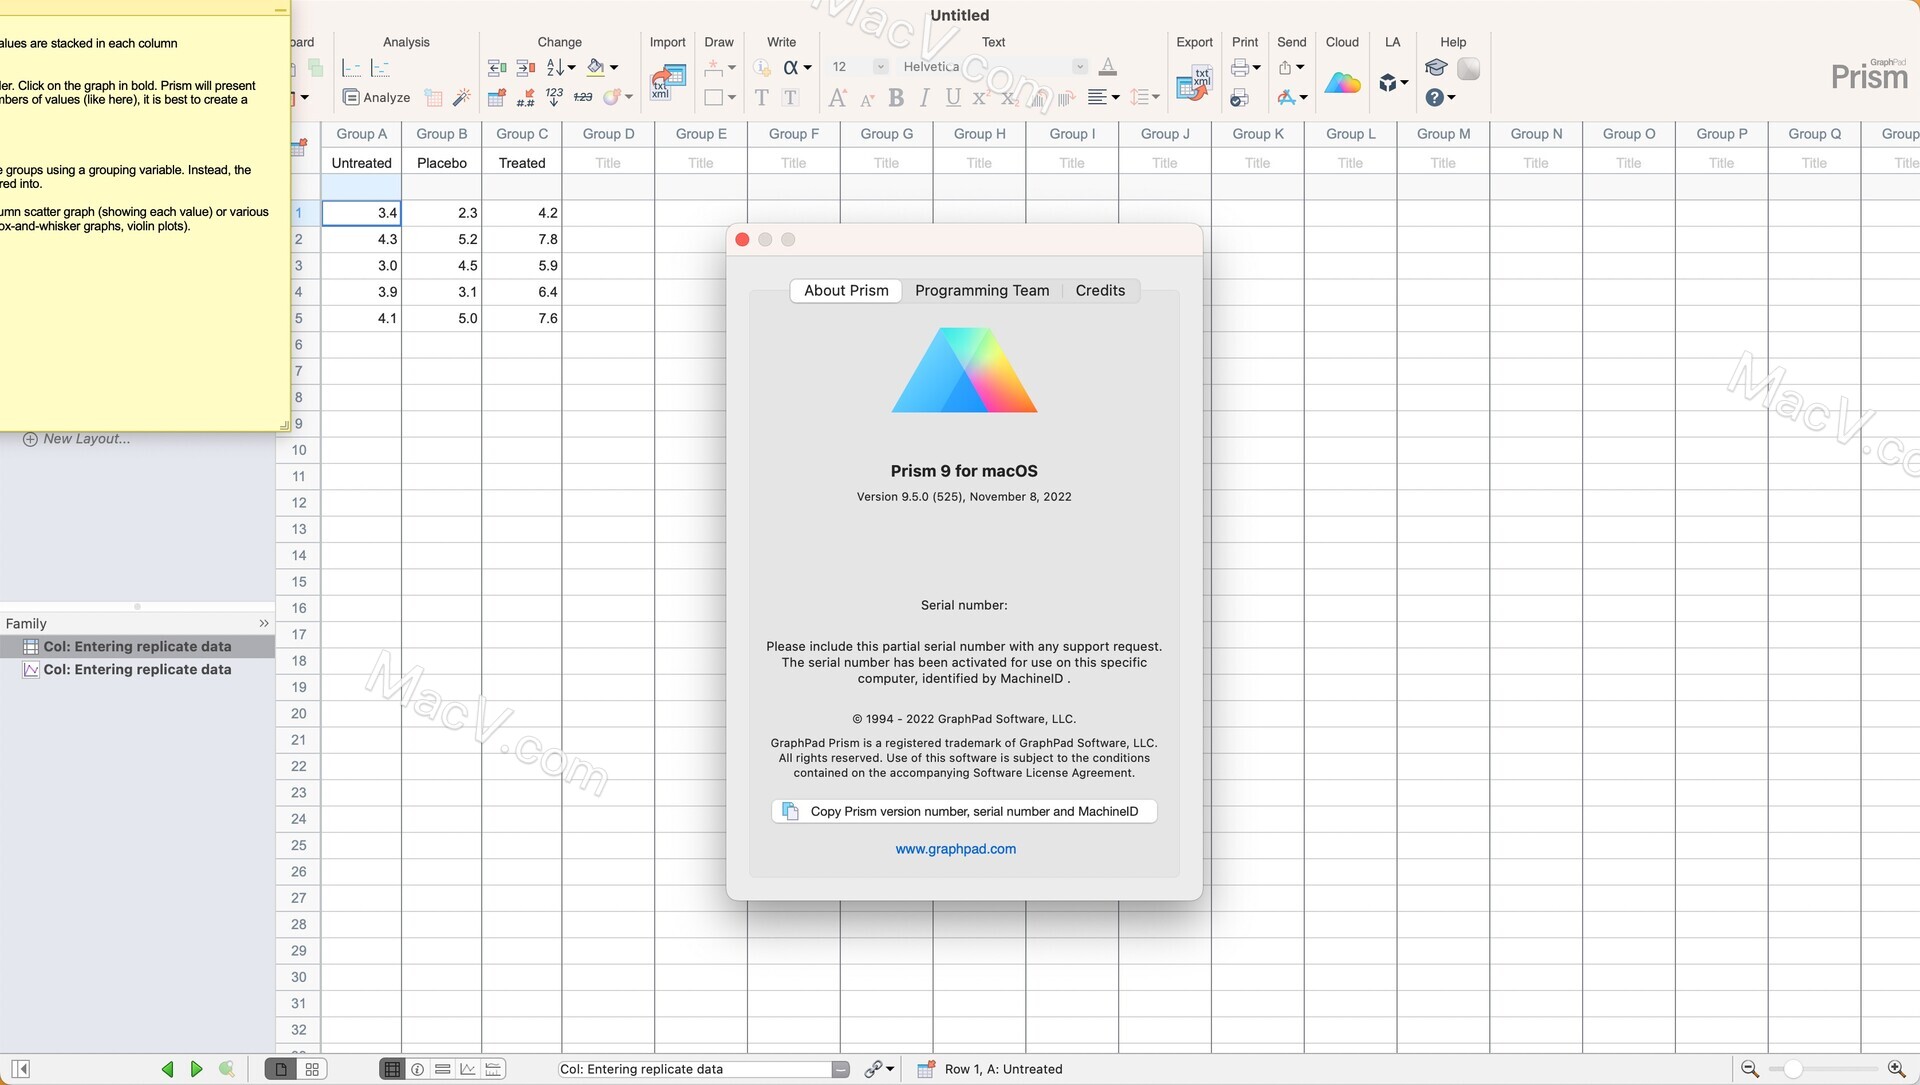
Task: Click the strikethrough 123 format icon
Action: coord(583,97)
